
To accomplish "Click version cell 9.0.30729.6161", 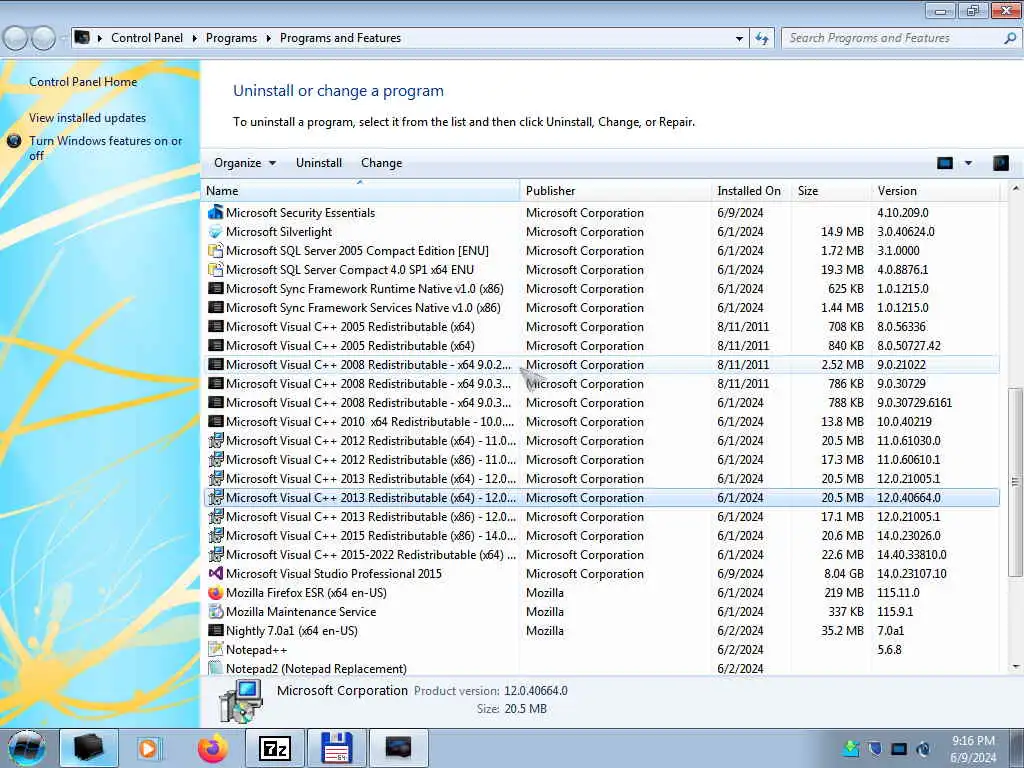I will point(914,402).
